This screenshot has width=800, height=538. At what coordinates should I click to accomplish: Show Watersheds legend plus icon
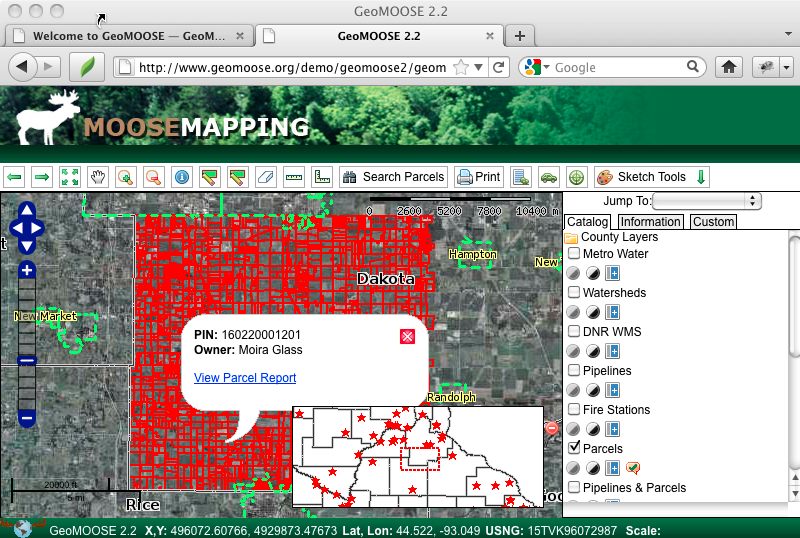coord(612,312)
